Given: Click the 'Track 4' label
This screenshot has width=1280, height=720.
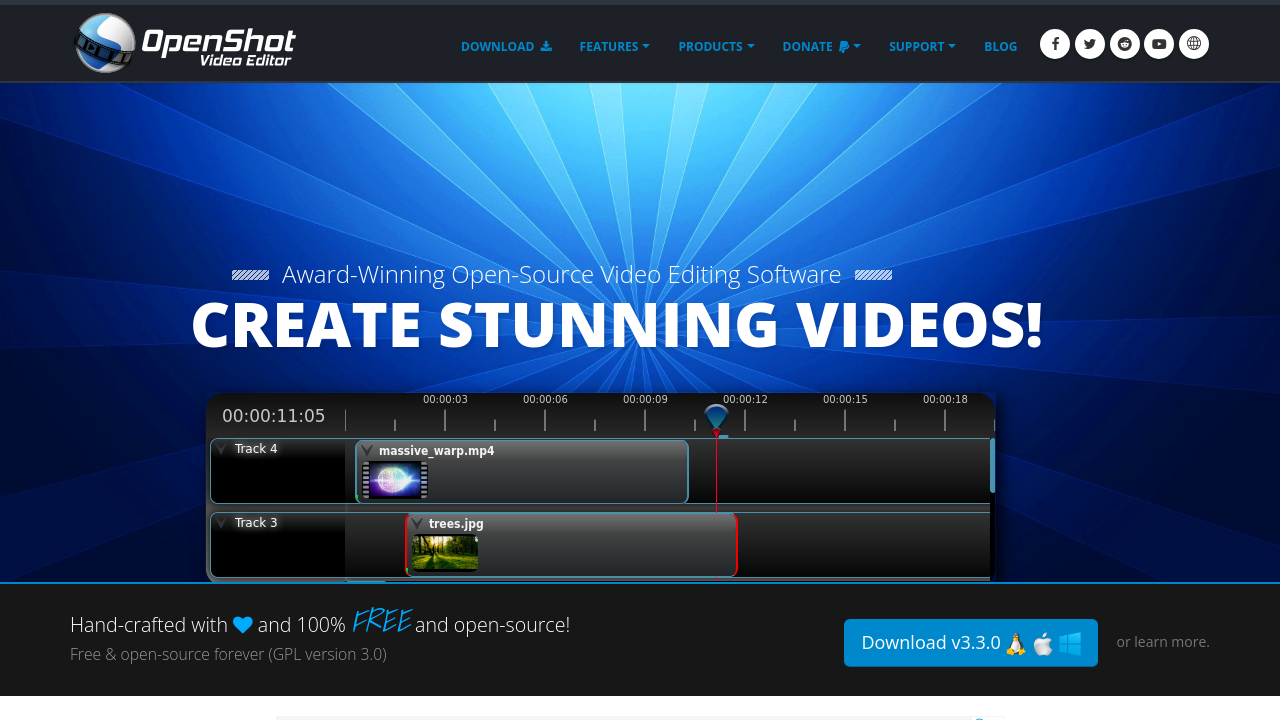Looking at the screenshot, I should [256, 449].
